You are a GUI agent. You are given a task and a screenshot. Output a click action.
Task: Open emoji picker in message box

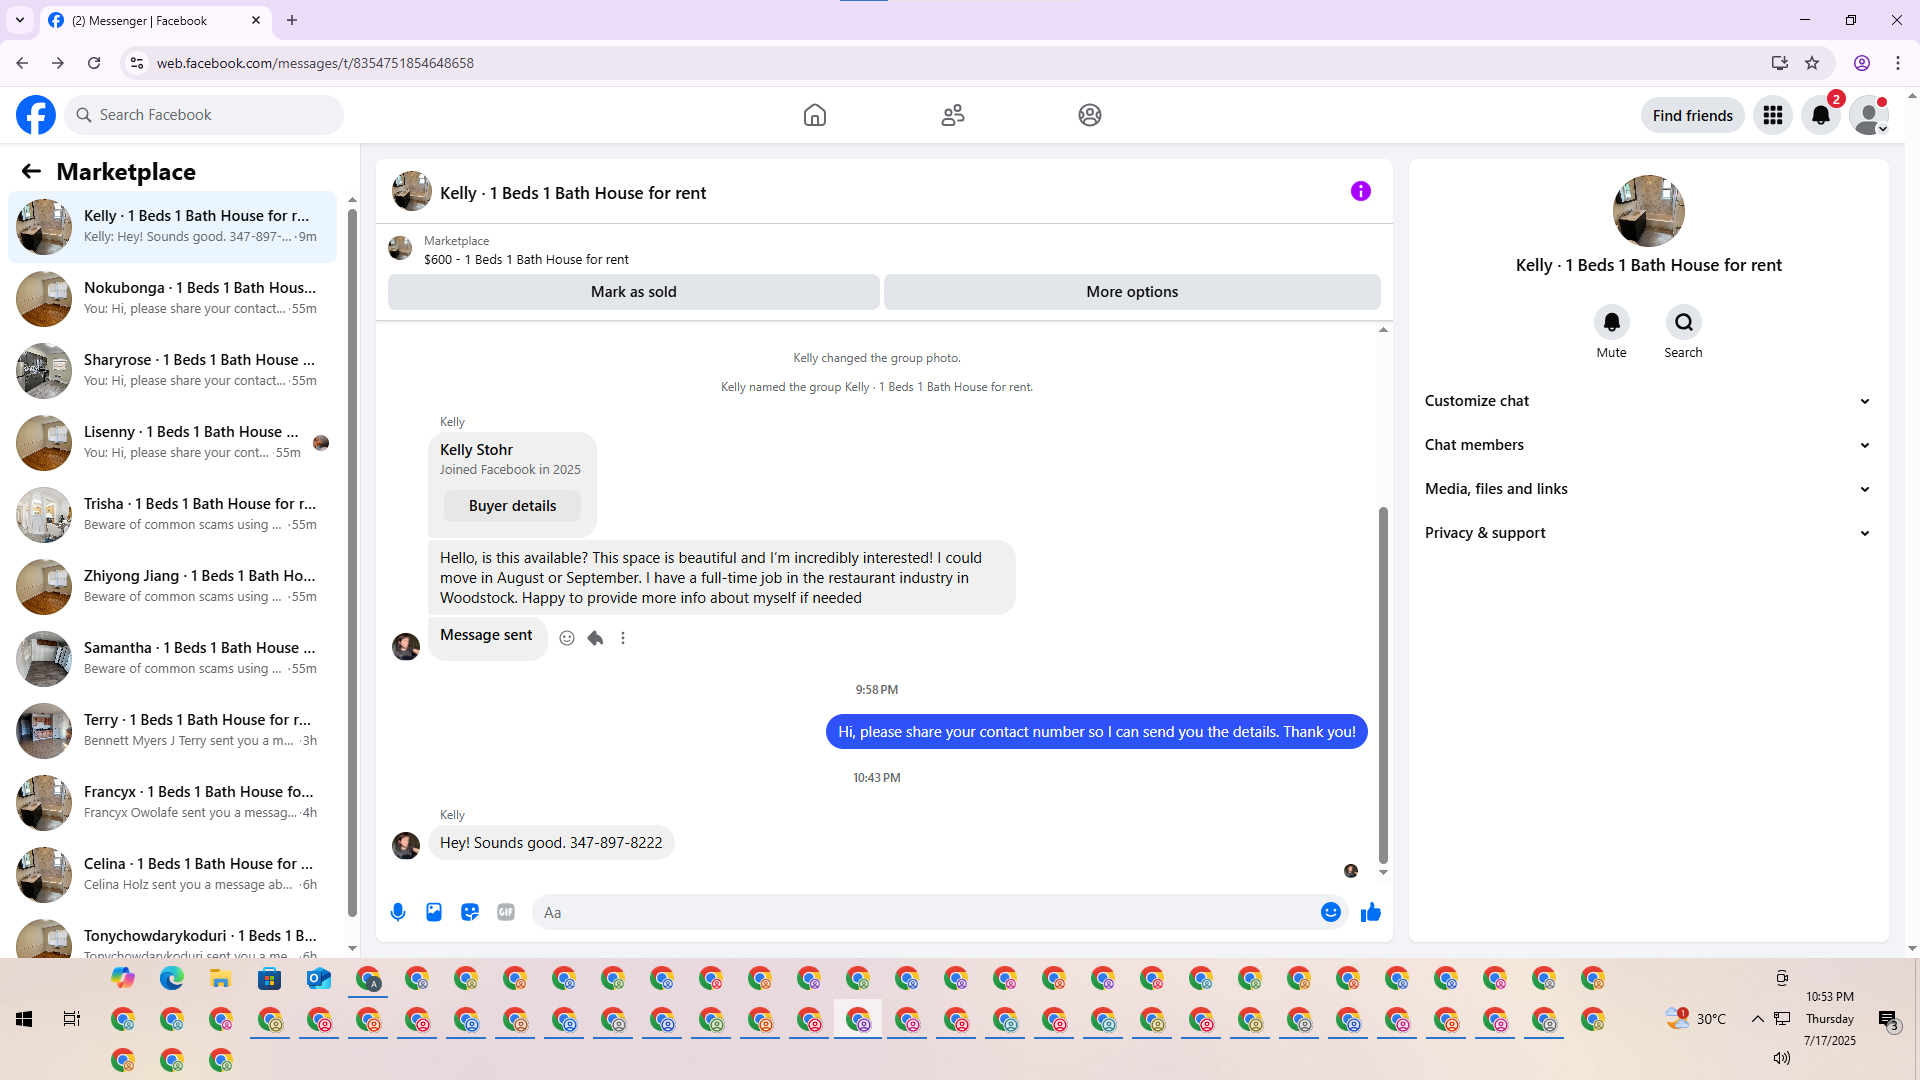pos(1330,912)
